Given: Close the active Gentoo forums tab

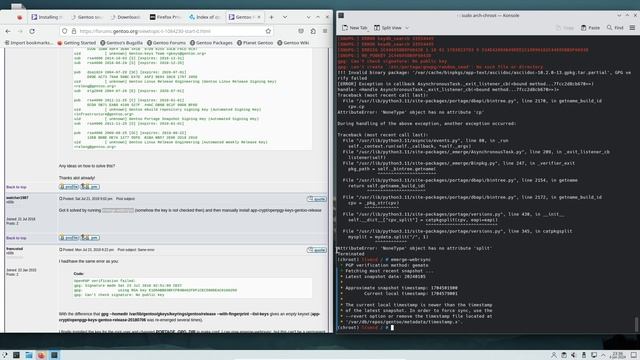Looking at the screenshot, I should [258, 17].
